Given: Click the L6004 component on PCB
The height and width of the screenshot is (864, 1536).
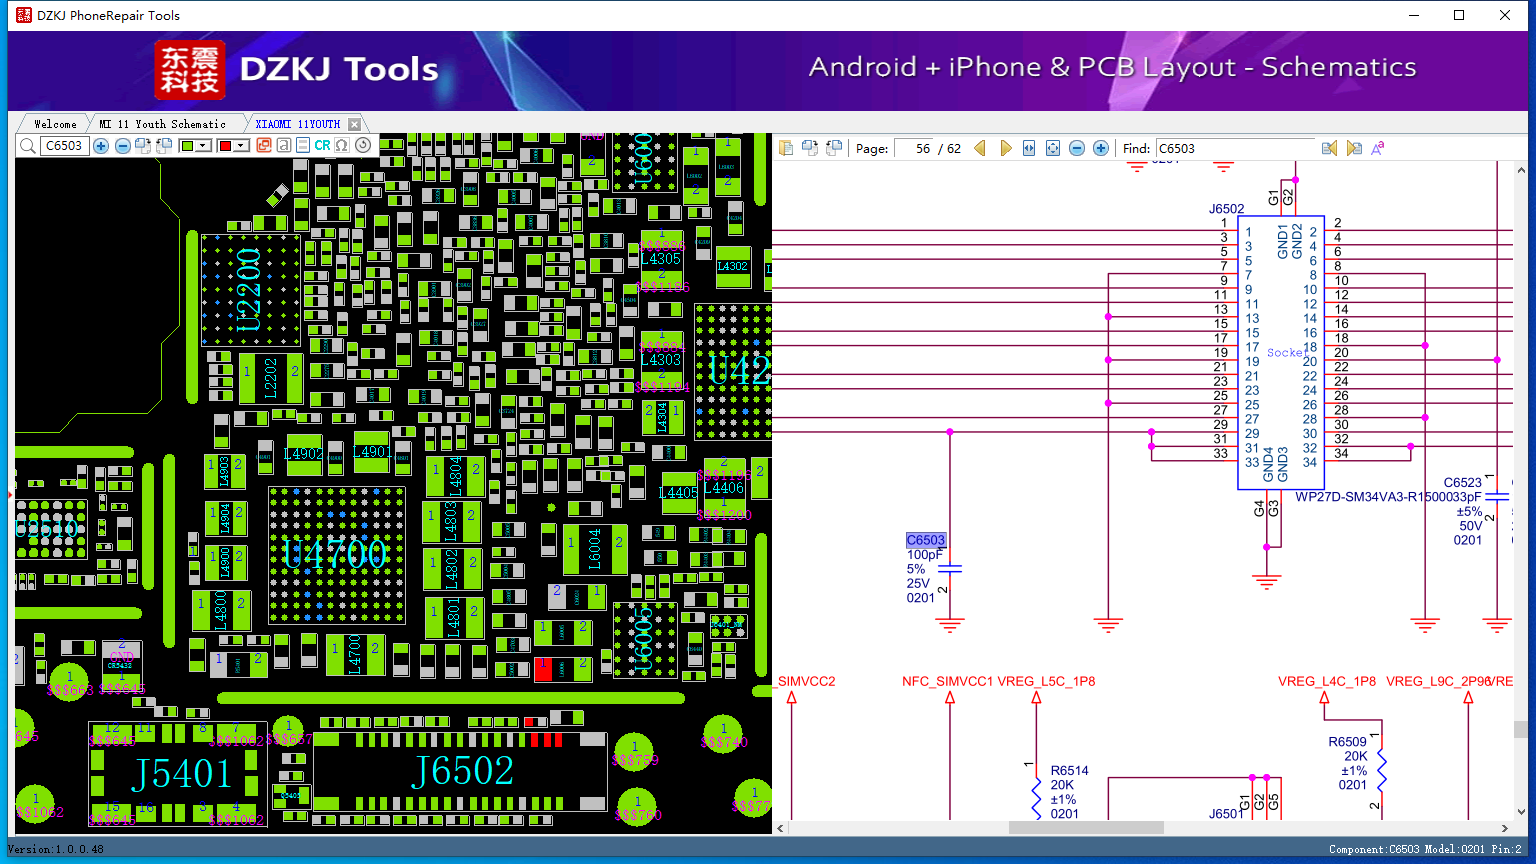Looking at the screenshot, I should pos(595,549).
